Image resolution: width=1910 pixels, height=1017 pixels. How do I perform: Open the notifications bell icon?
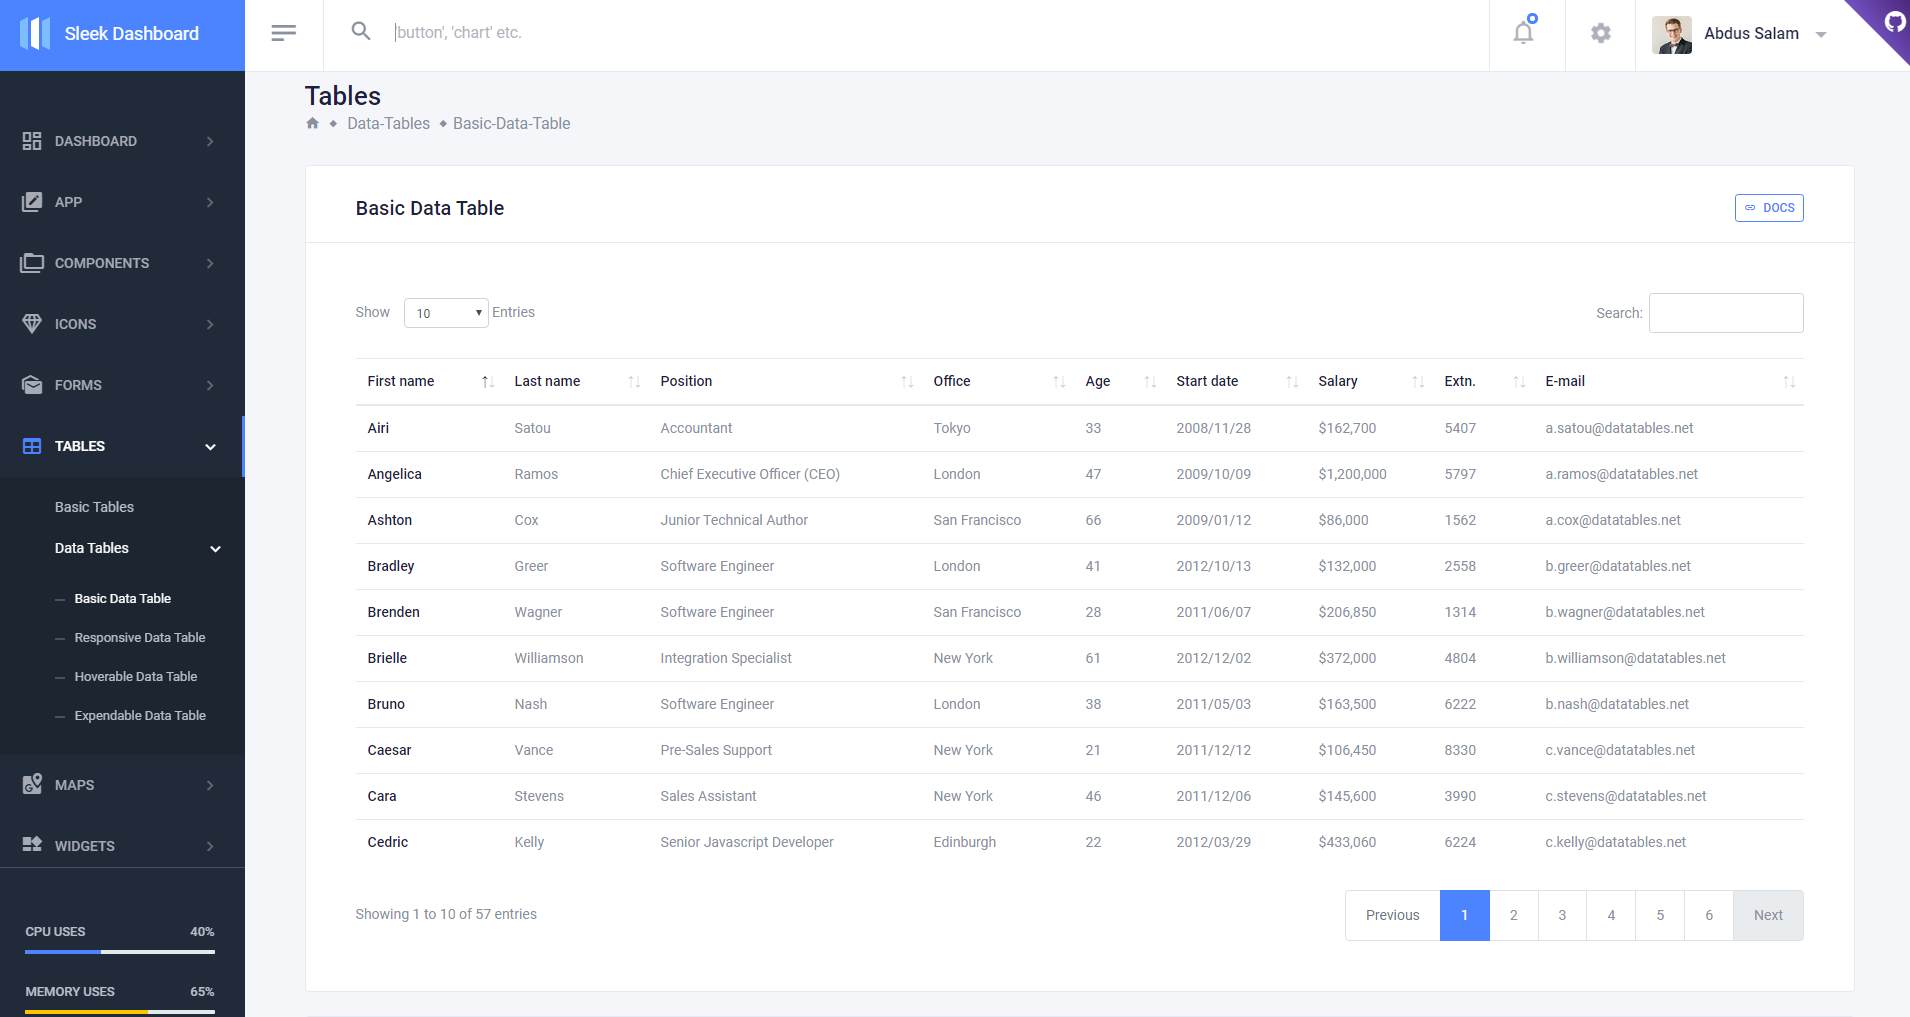[1524, 32]
